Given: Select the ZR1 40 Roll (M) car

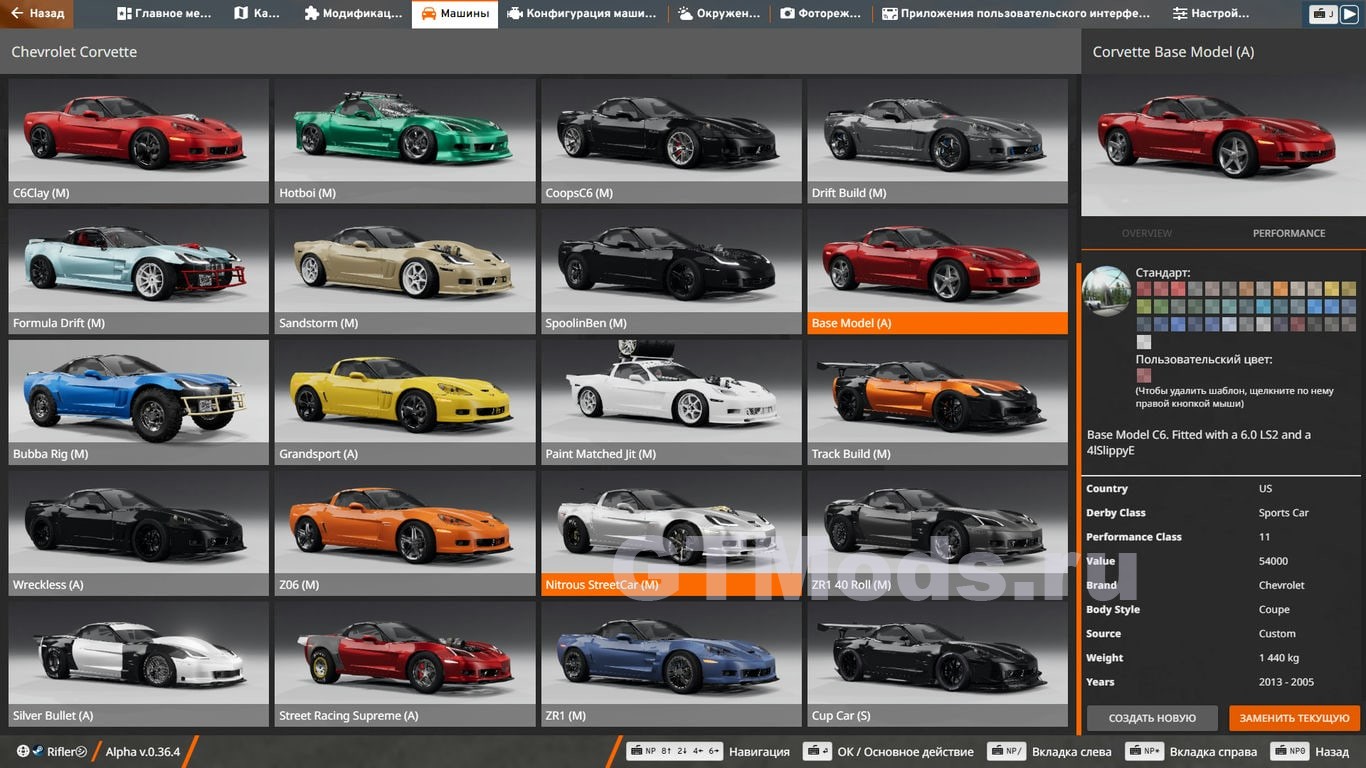Looking at the screenshot, I should tap(938, 533).
